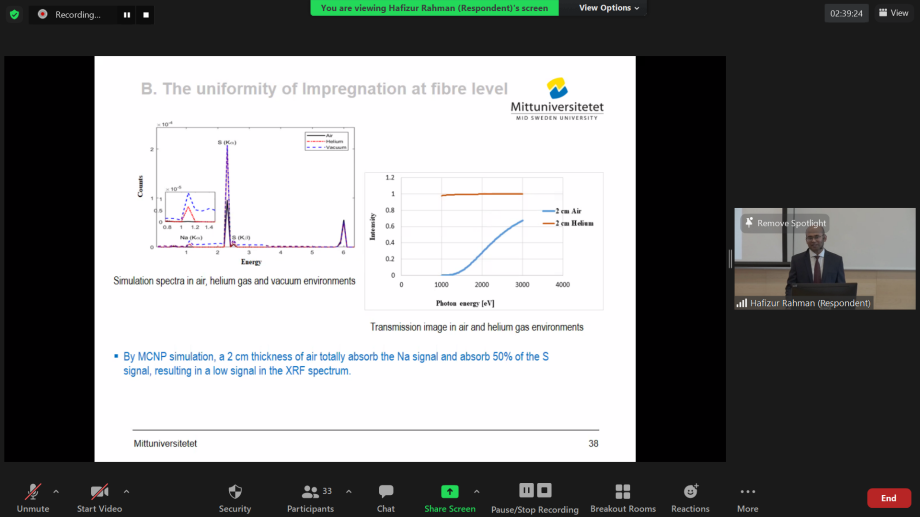Start Video with the camera button
Image resolution: width=920 pixels, height=517 pixels.
pos(99,497)
